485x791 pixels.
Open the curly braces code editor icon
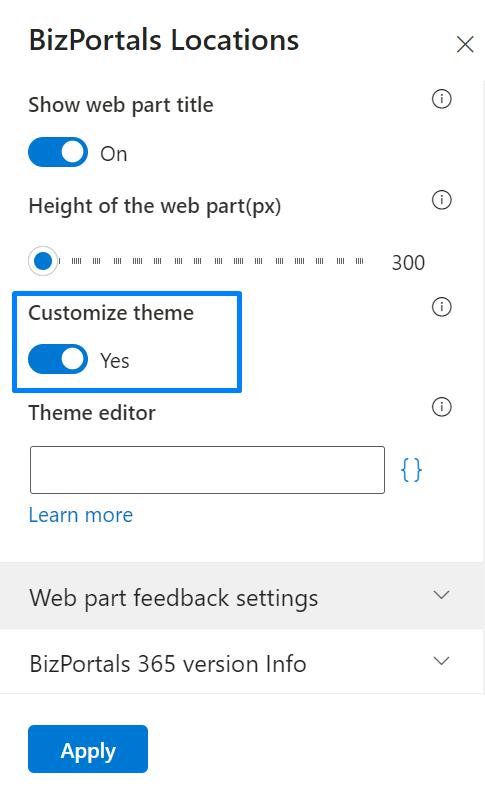411,470
